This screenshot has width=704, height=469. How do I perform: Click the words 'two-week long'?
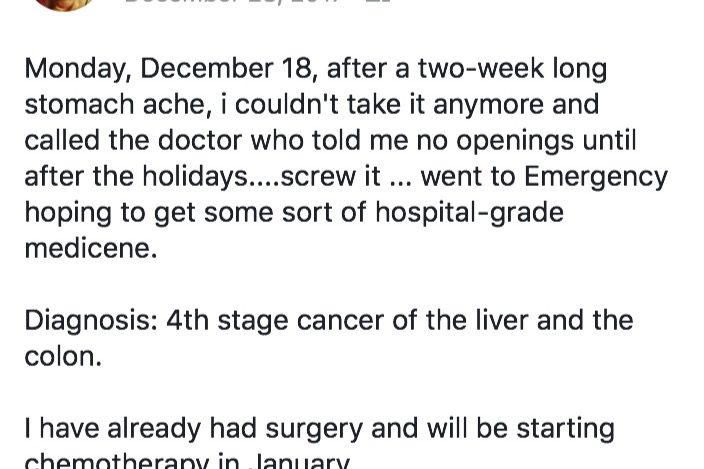point(512,69)
